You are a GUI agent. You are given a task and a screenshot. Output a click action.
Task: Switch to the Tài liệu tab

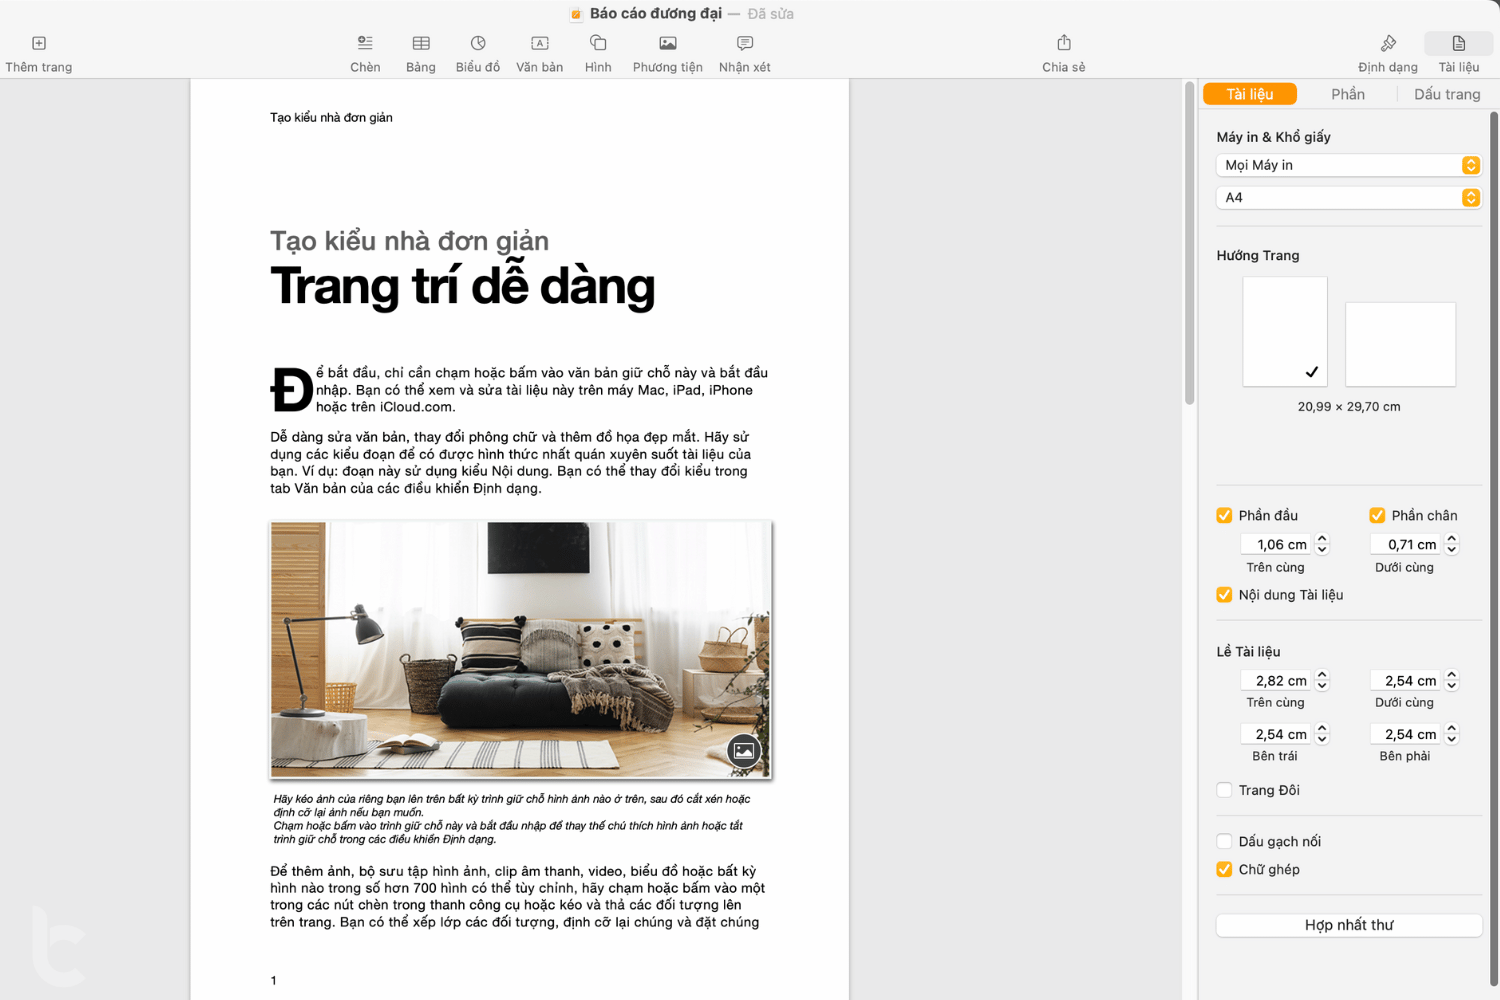point(1250,94)
